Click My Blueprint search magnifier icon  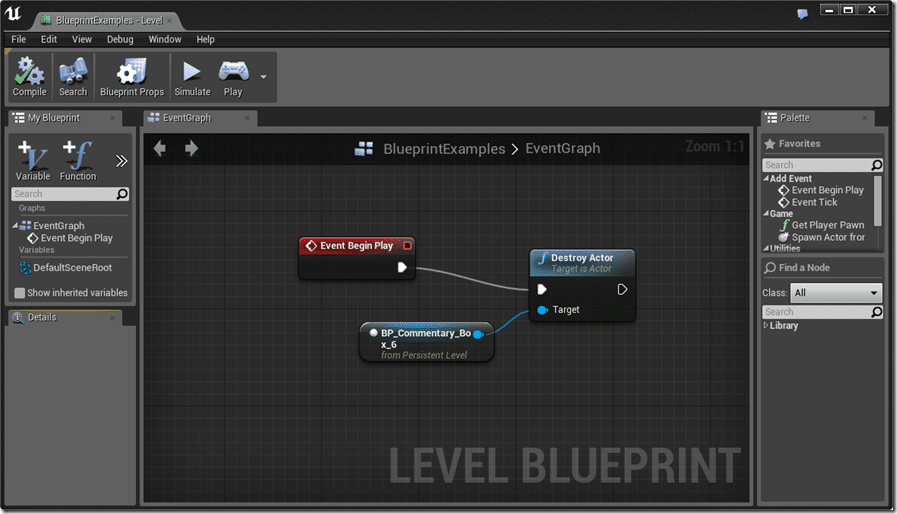coord(122,194)
